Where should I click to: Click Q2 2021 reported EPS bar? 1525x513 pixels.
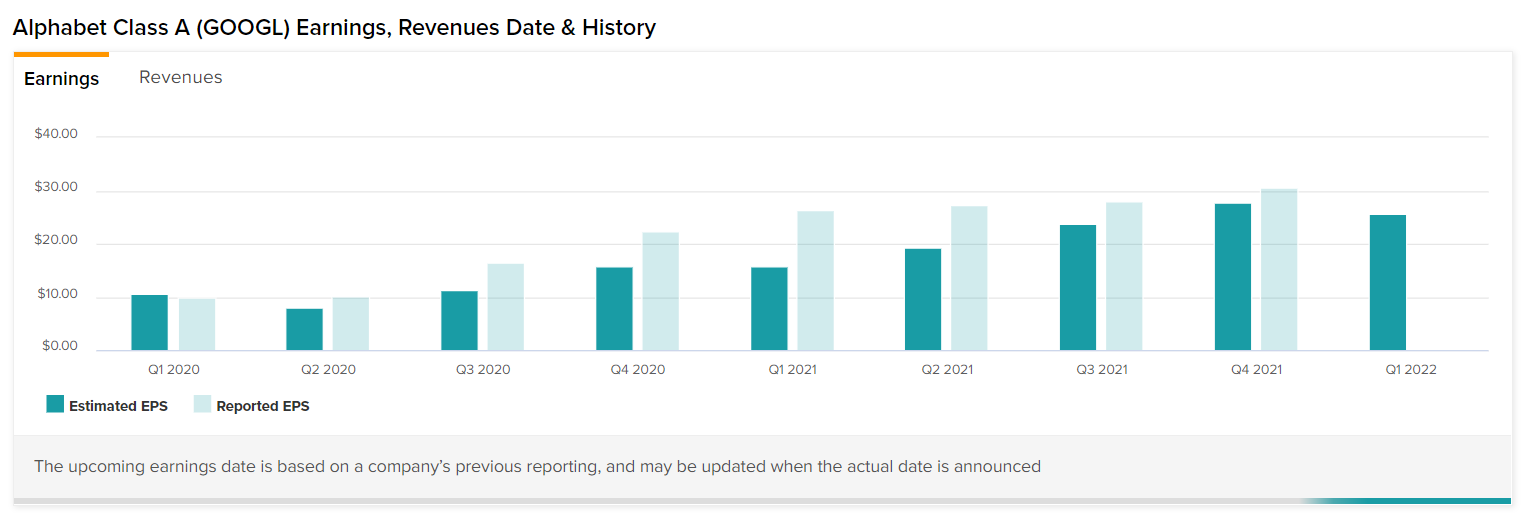click(970, 279)
